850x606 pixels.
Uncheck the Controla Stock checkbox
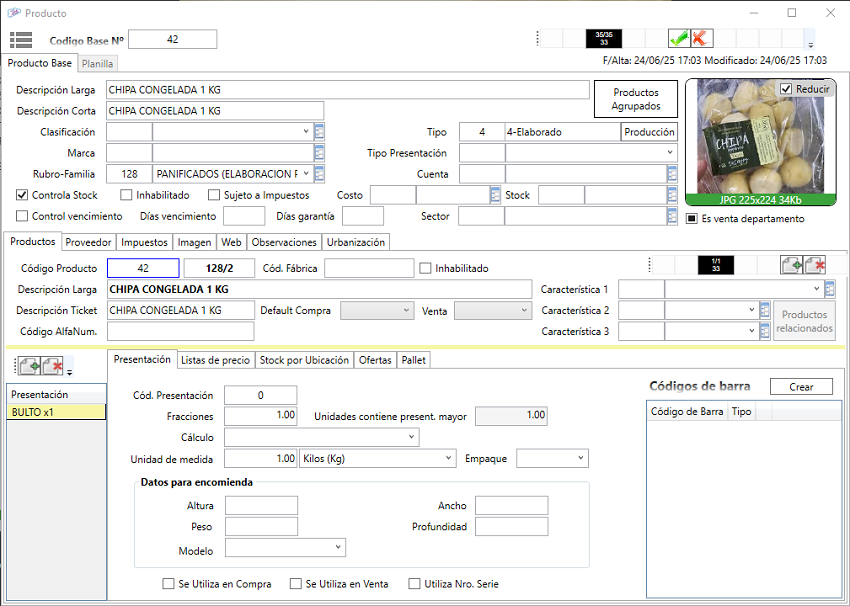click(x=23, y=195)
